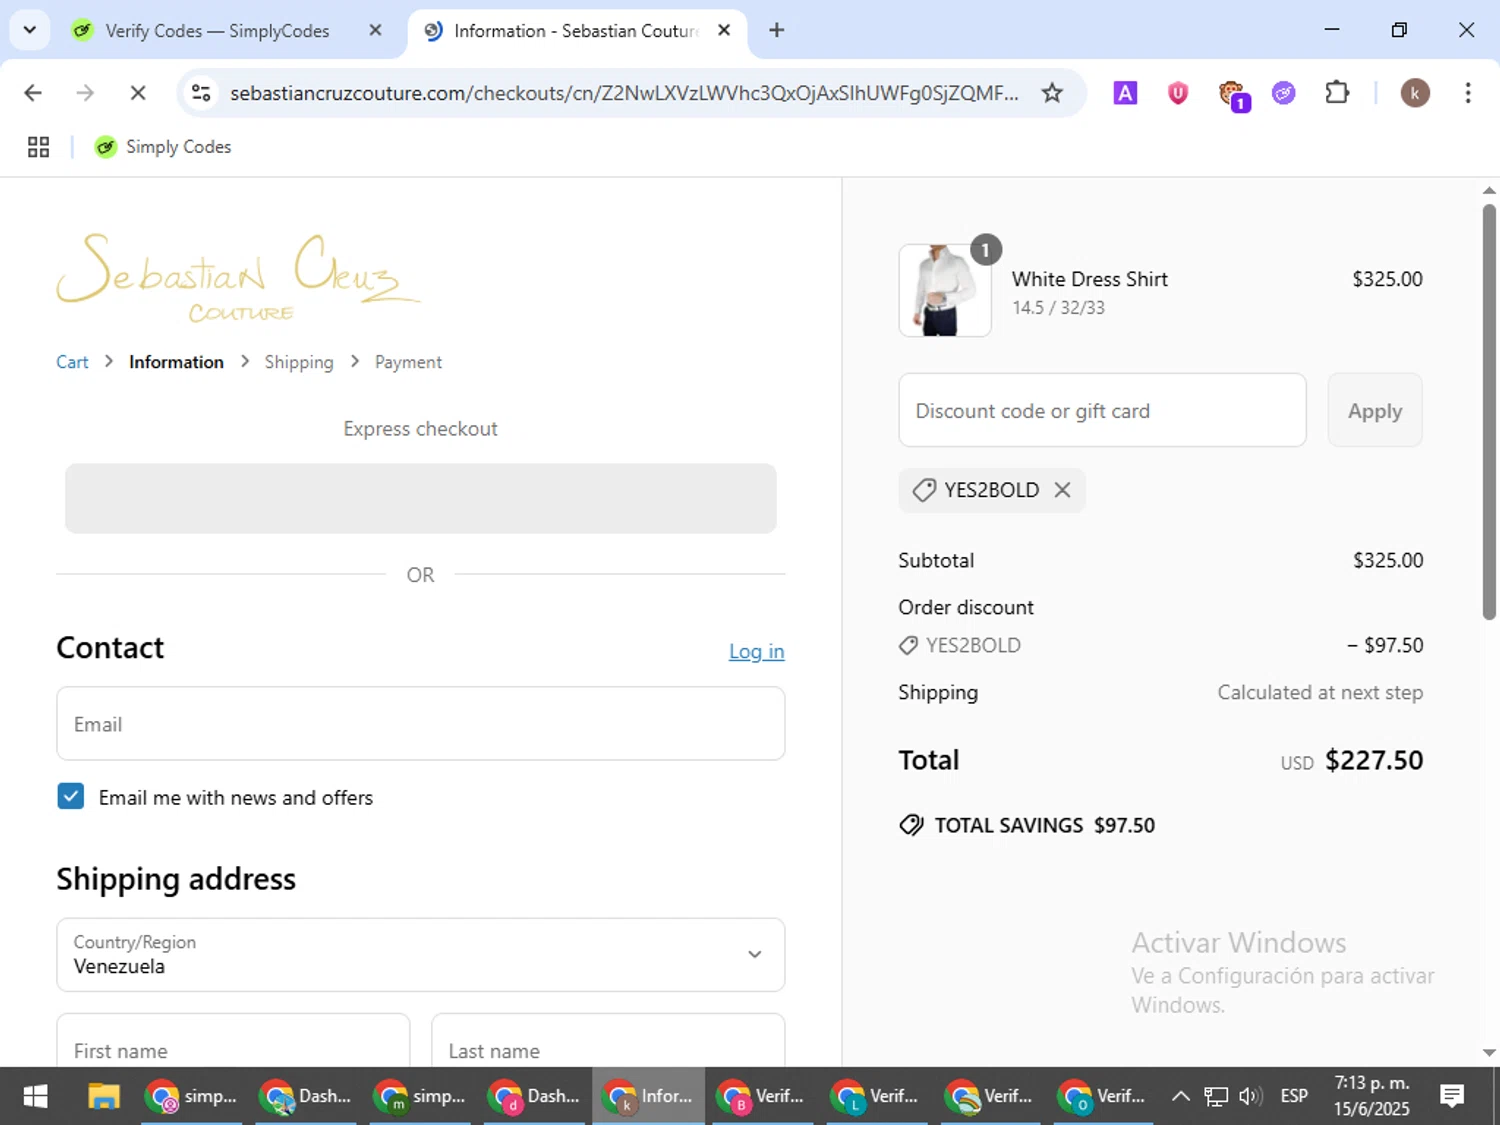Click the Total $227.50 amount
The width and height of the screenshot is (1500, 1125).
pos(1374,760)
